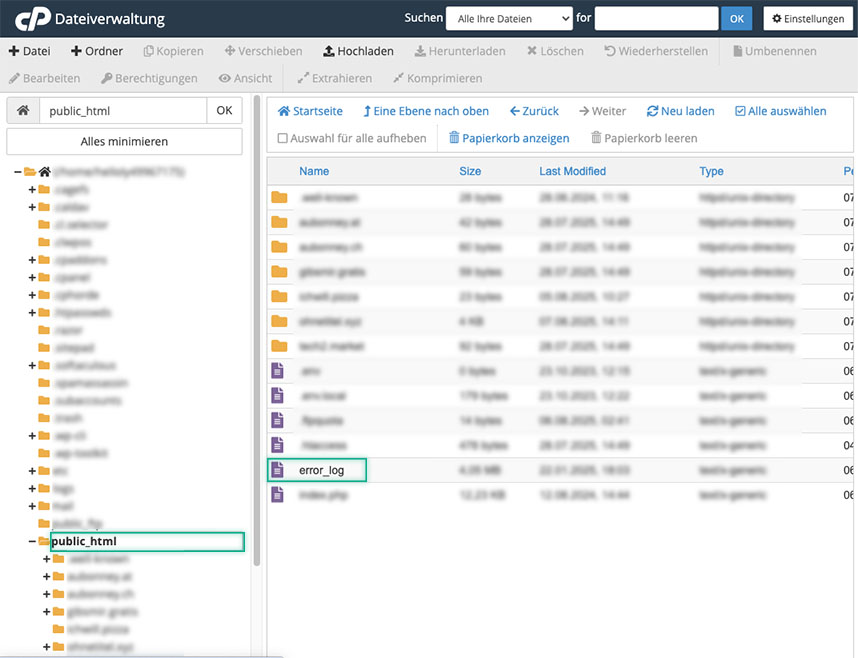
Task: Check Alle auswählen option
Action: coord(780,111)
